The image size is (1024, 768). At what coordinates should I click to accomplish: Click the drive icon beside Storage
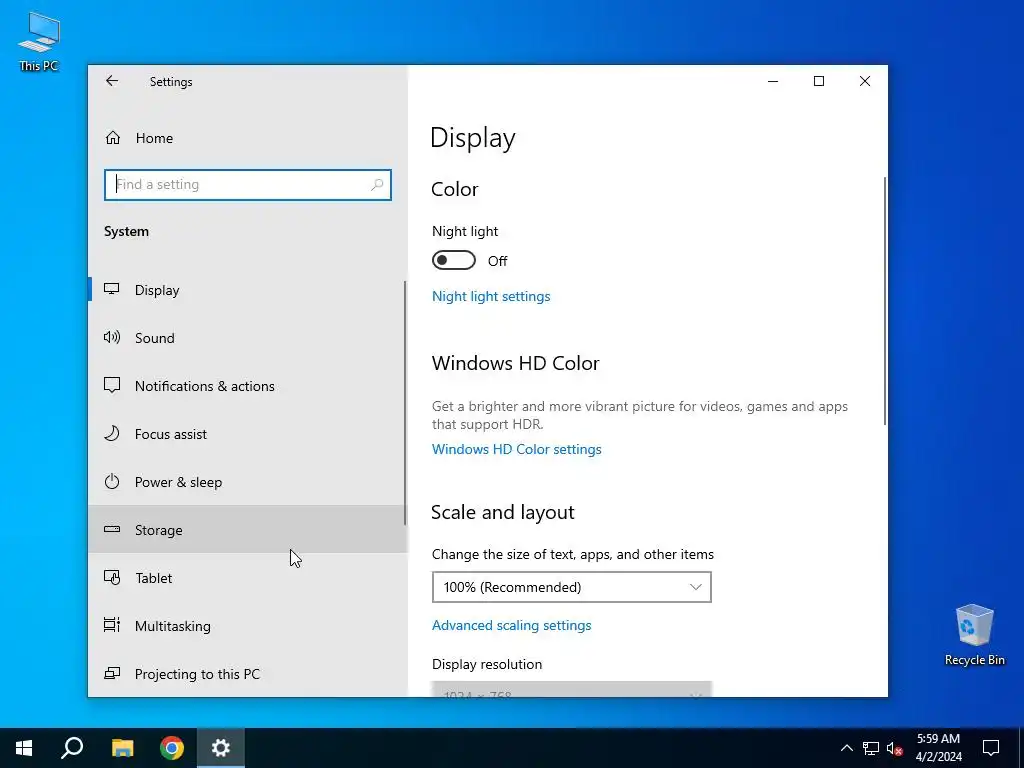click(x=112, y=529)
